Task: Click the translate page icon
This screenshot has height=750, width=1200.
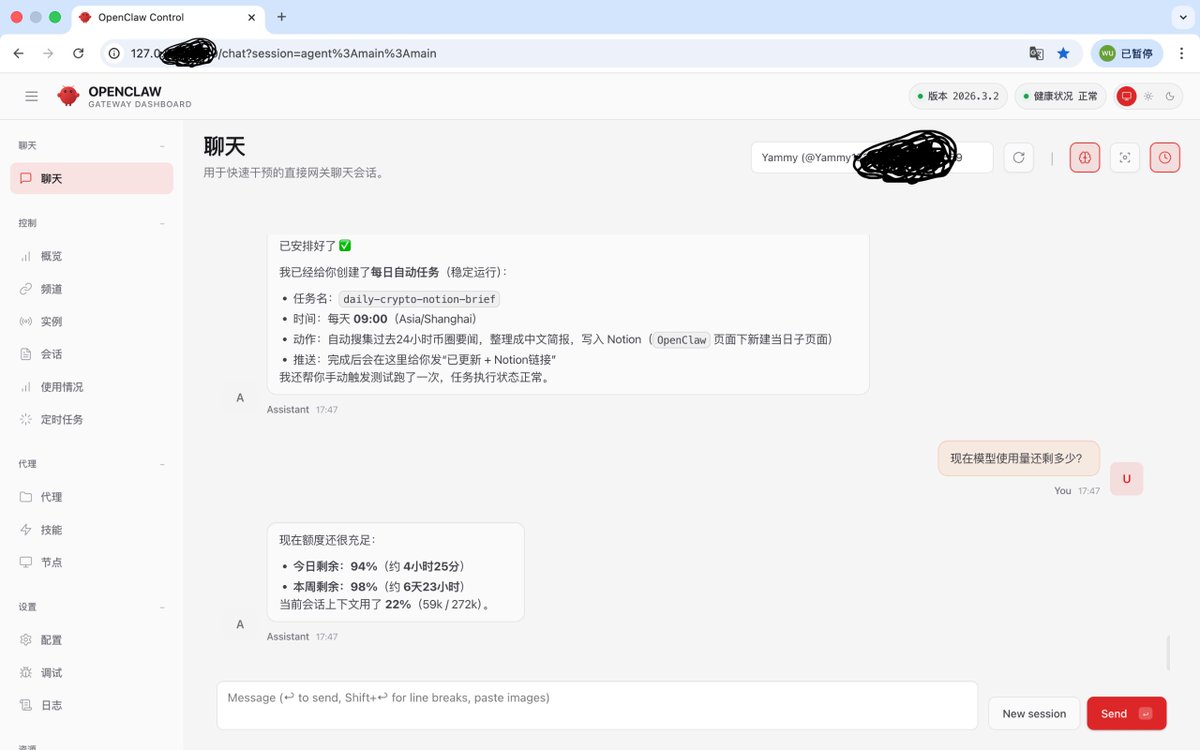Action: tap(1037, 53)
